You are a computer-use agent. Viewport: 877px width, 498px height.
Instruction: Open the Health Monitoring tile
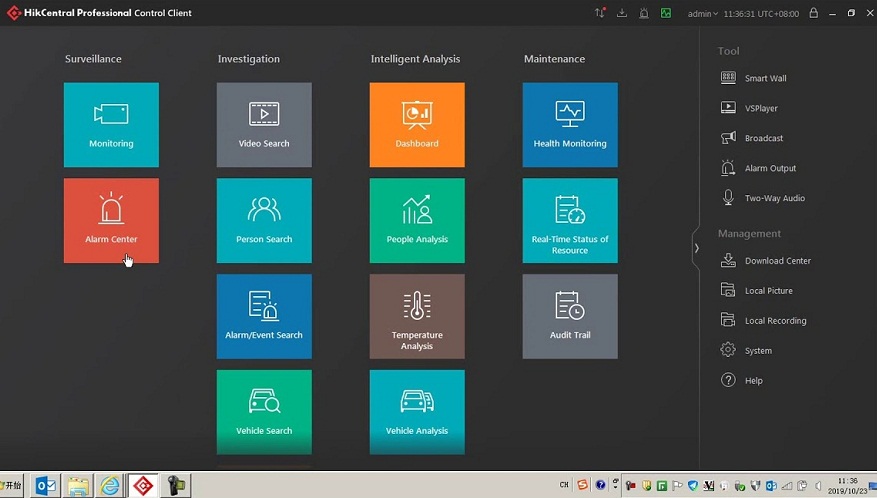(570, 125)
